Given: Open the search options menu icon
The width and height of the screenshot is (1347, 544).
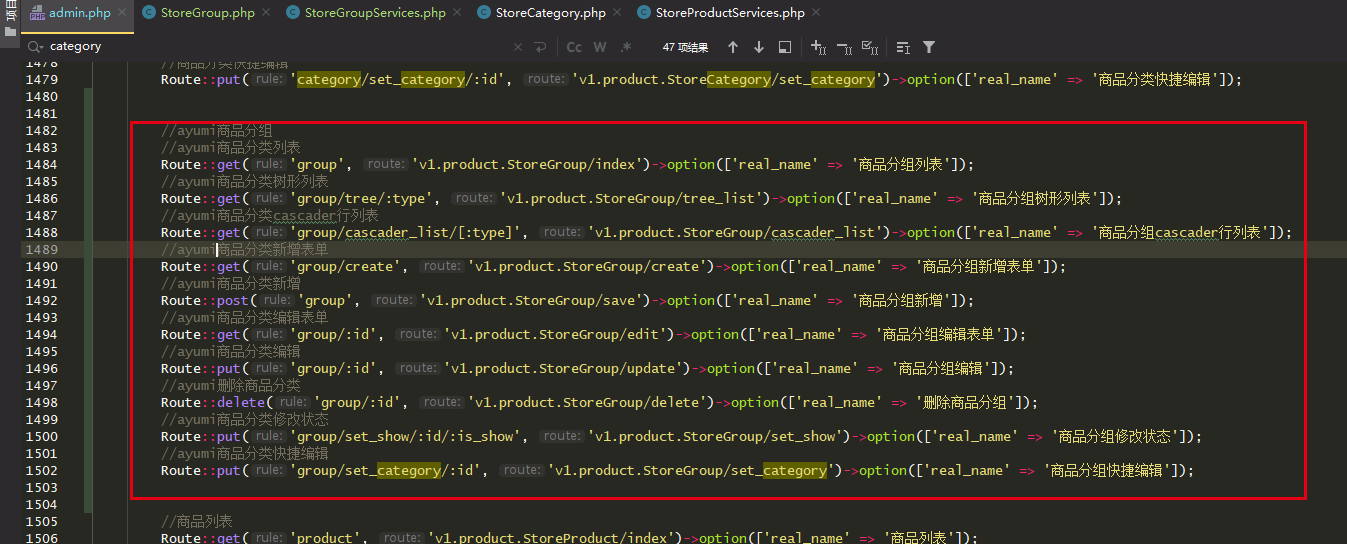Looking at the screenshot, I should 903,46.
